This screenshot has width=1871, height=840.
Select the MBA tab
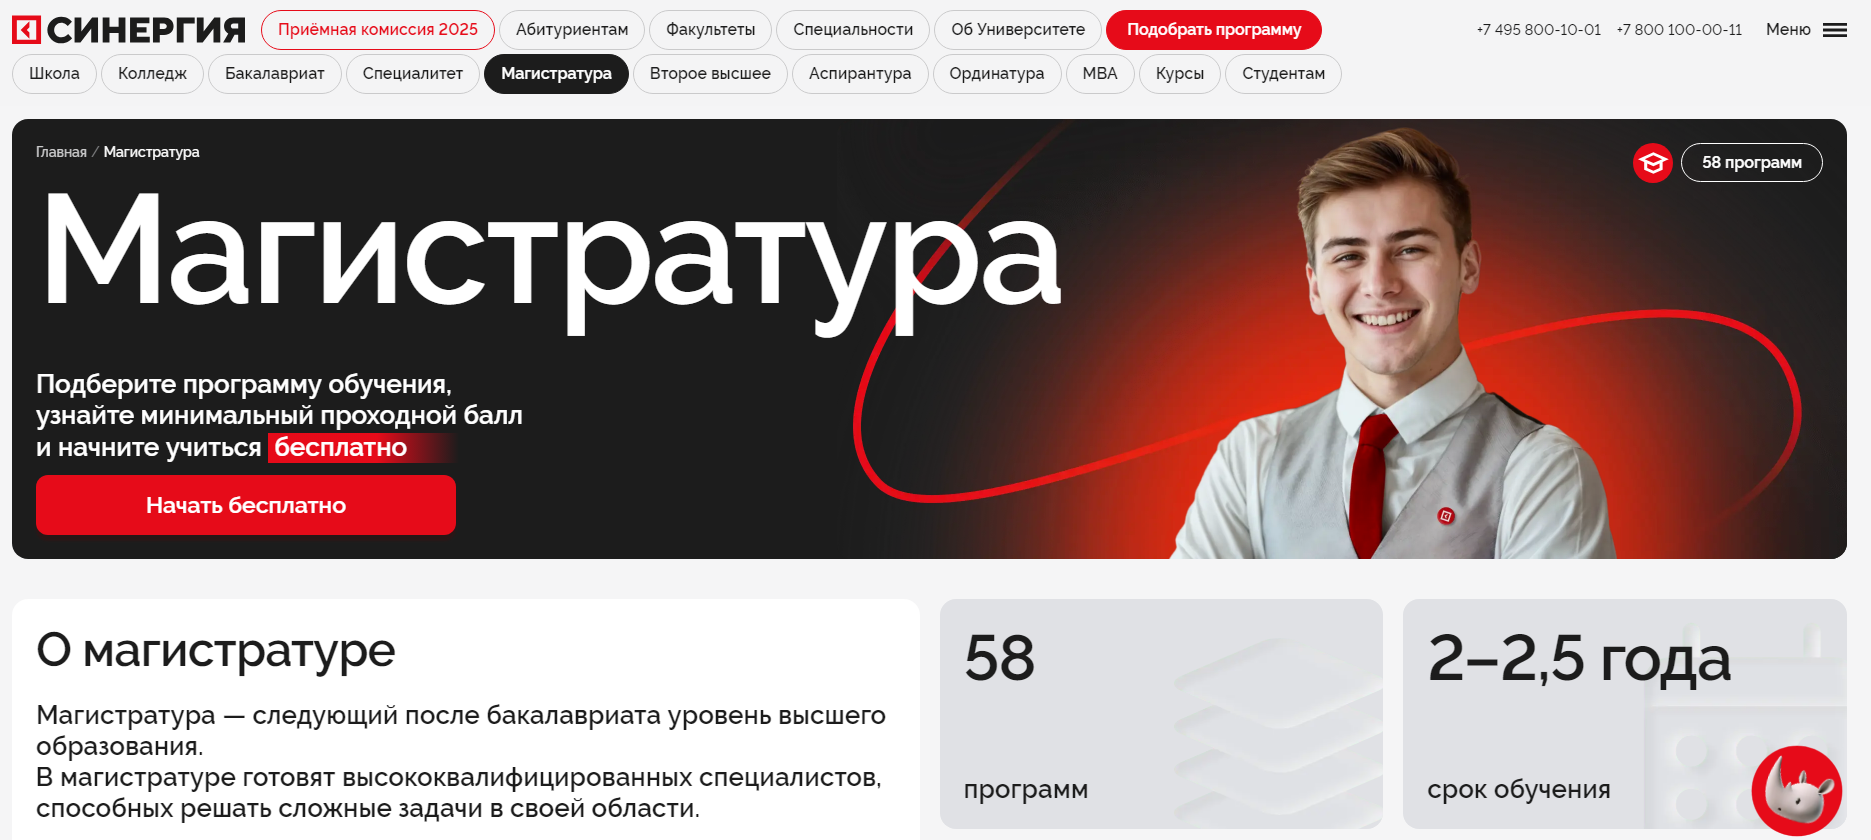pos(1100,74)
